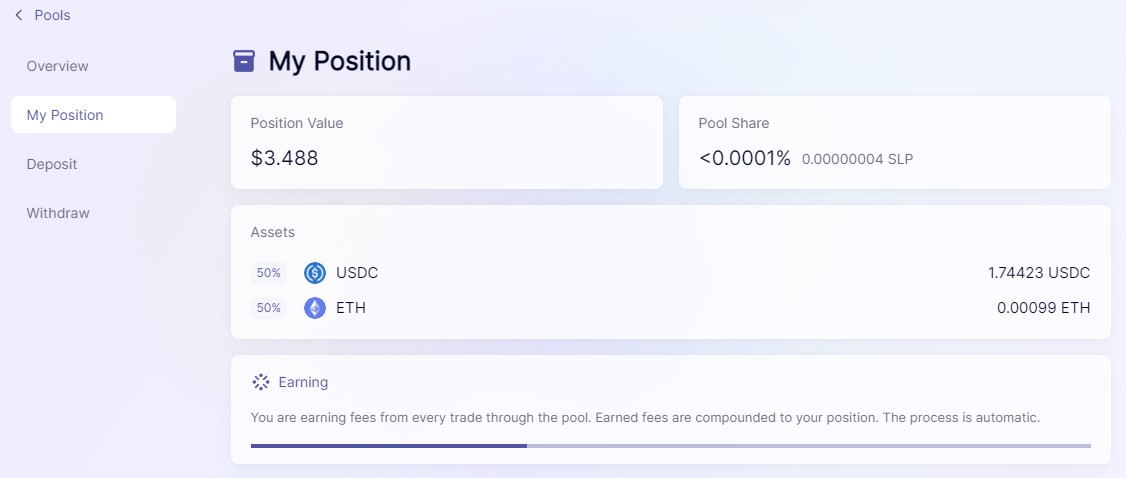Click the My Position archive box icon
Screen dimensions: 1126x478
point(244,61)
